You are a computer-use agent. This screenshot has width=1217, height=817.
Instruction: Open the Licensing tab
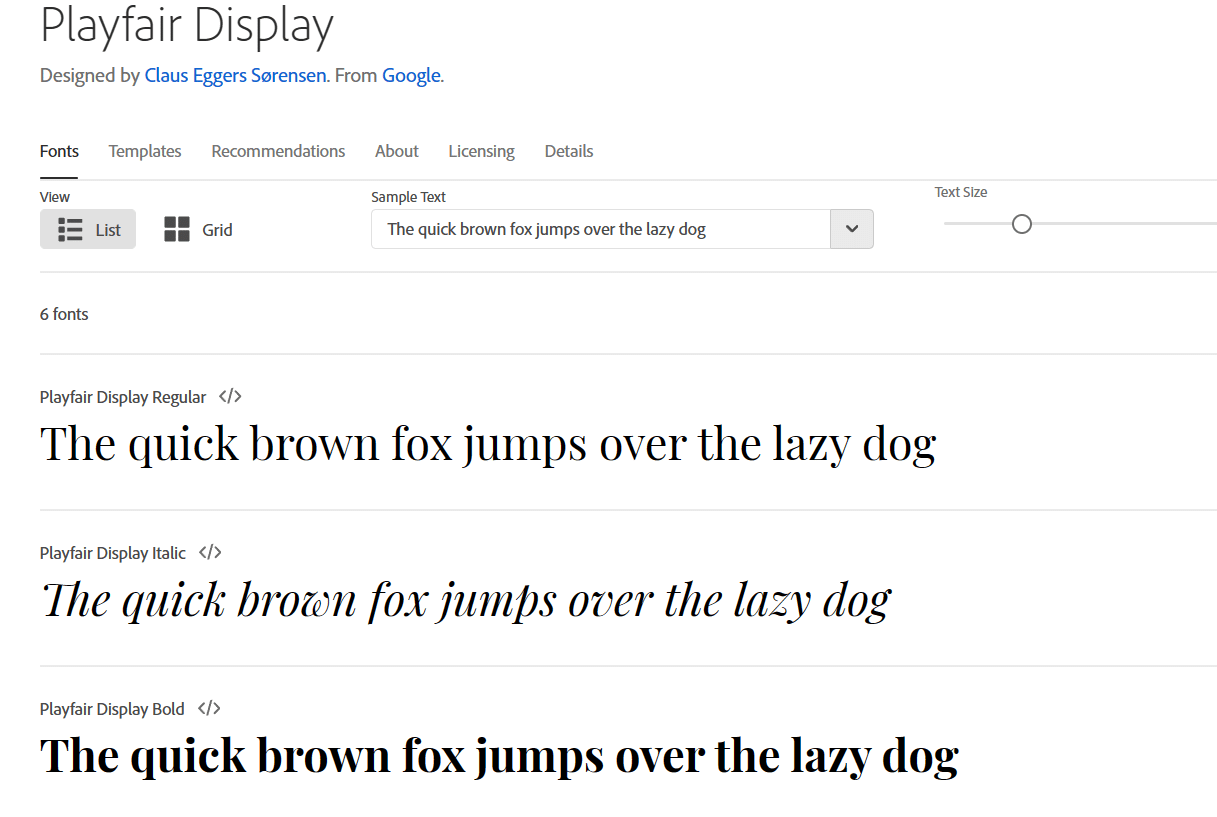click(481, 151)
